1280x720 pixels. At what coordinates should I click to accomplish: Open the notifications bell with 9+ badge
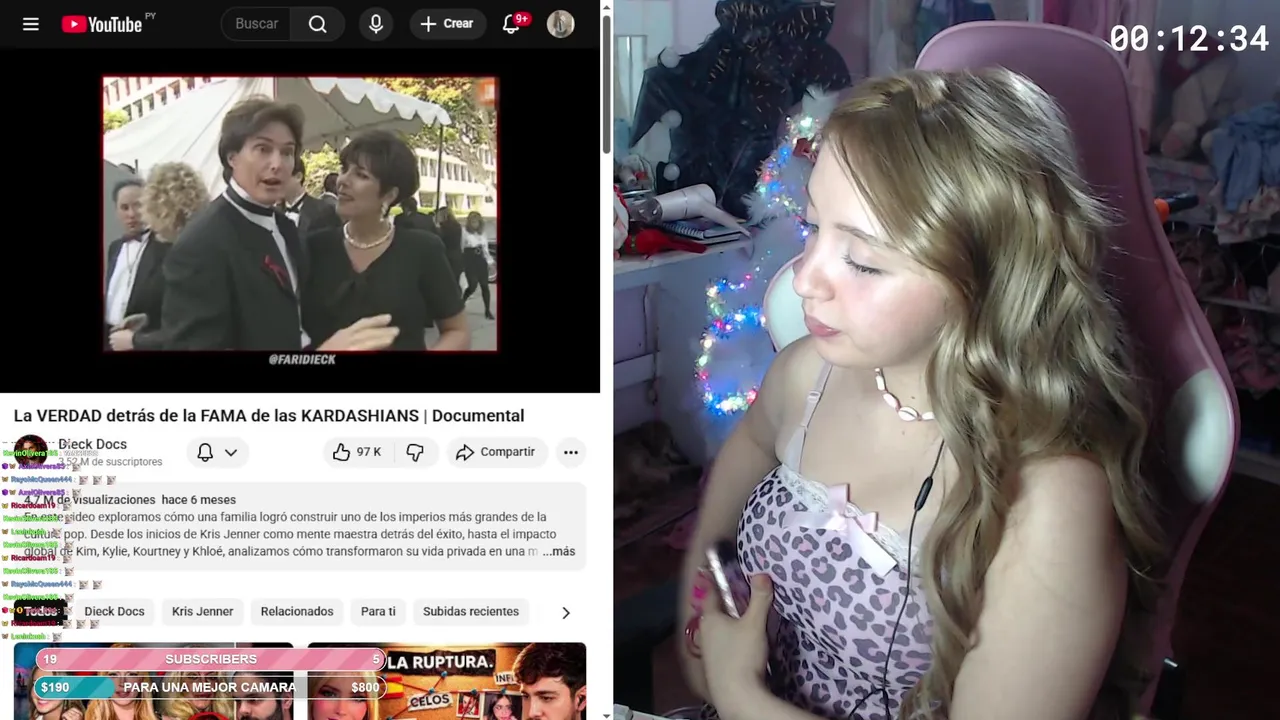pos(511,24)
